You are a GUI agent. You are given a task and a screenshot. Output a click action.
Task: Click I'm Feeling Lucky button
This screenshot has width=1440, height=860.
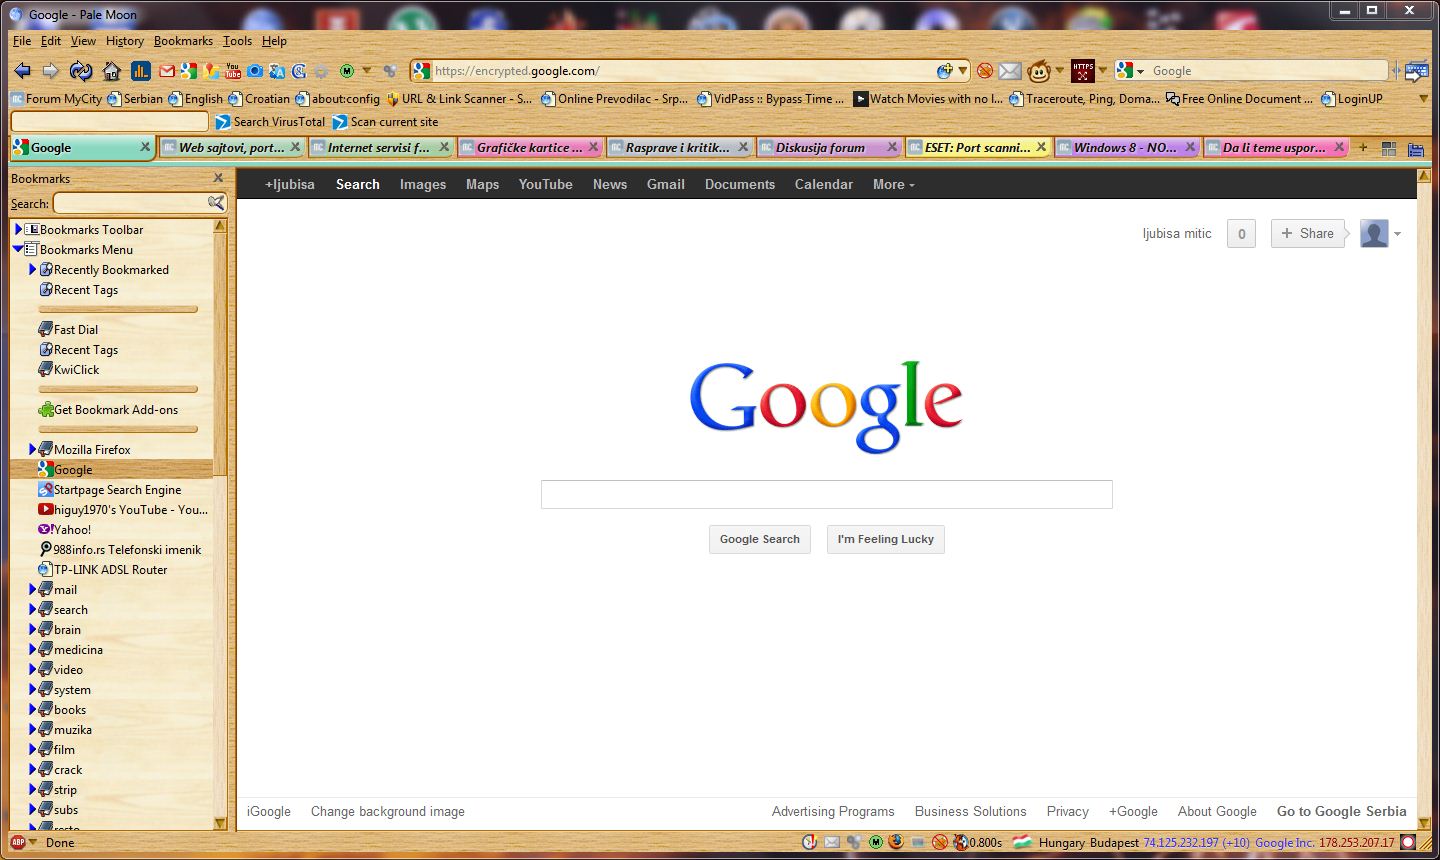coord(886,539)
